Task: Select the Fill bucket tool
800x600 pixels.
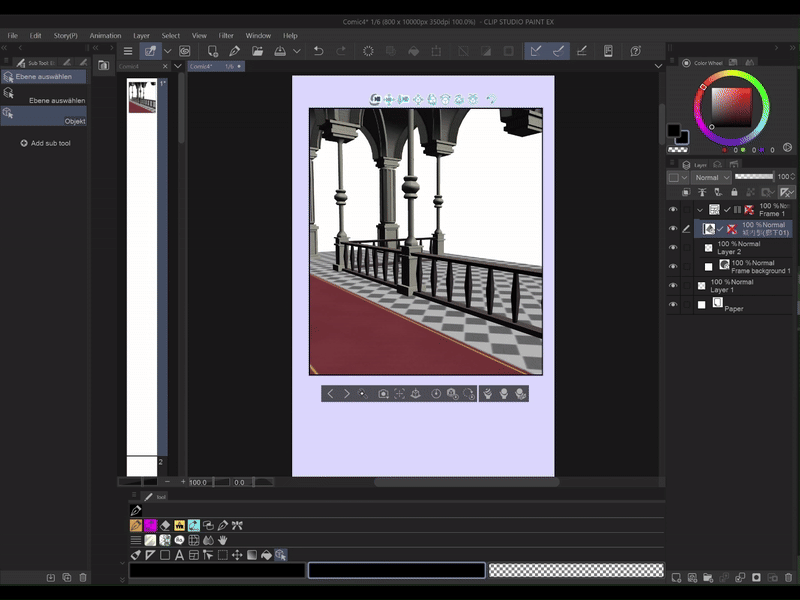Action: 267,554
